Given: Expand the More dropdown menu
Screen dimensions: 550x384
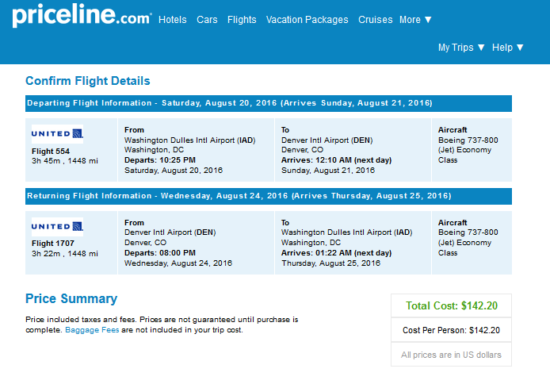Looking at the screenshot, I should coord(415,20).
